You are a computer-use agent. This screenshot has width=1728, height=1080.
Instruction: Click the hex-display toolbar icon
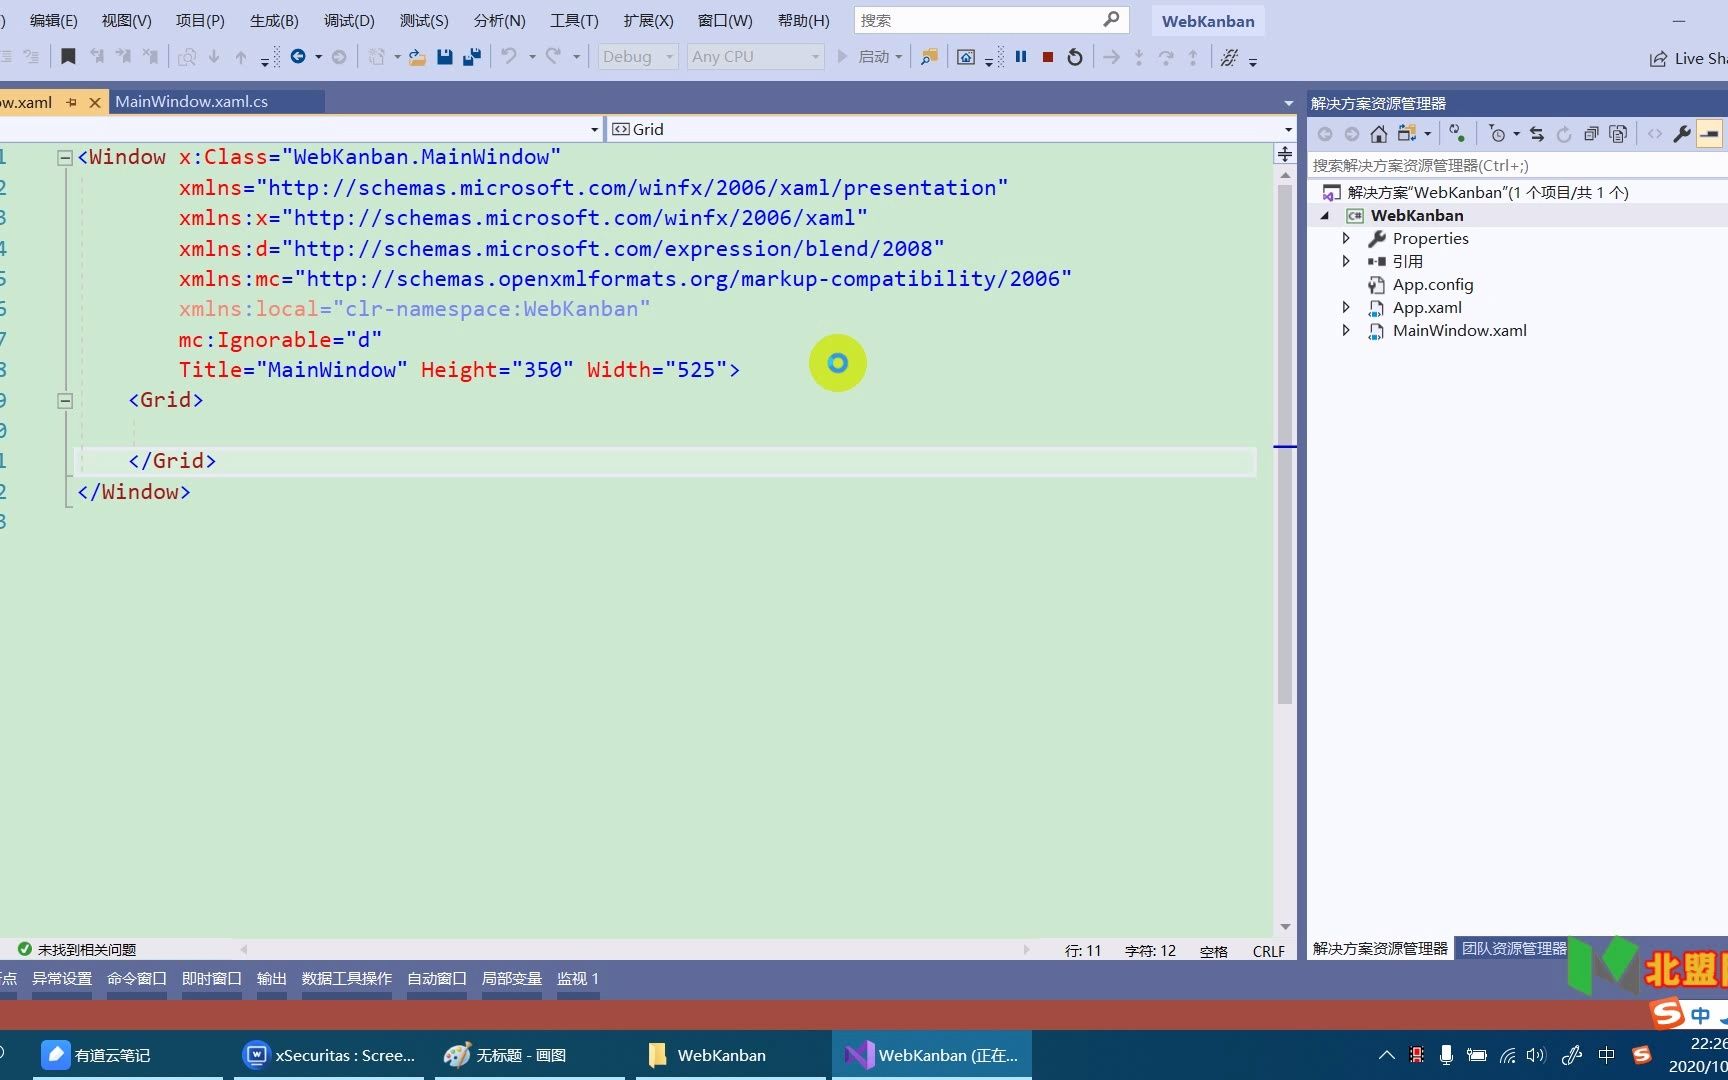pyautogui.click(x=1229, y=57)
